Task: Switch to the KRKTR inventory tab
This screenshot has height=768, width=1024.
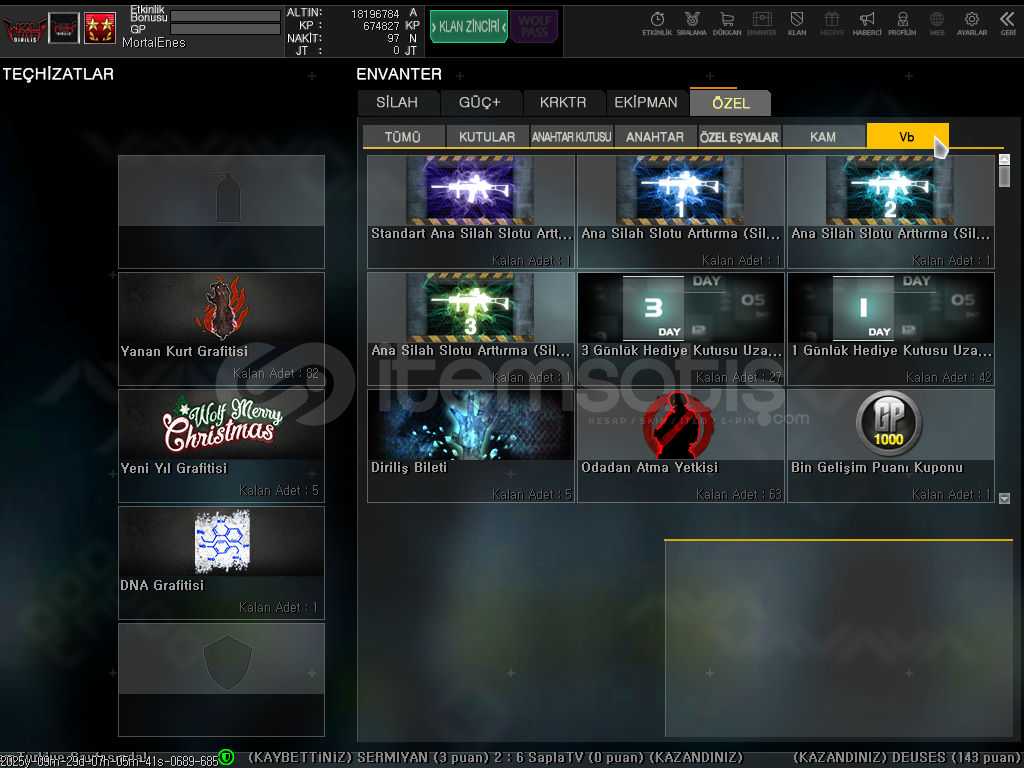Action: click(563, 103)
